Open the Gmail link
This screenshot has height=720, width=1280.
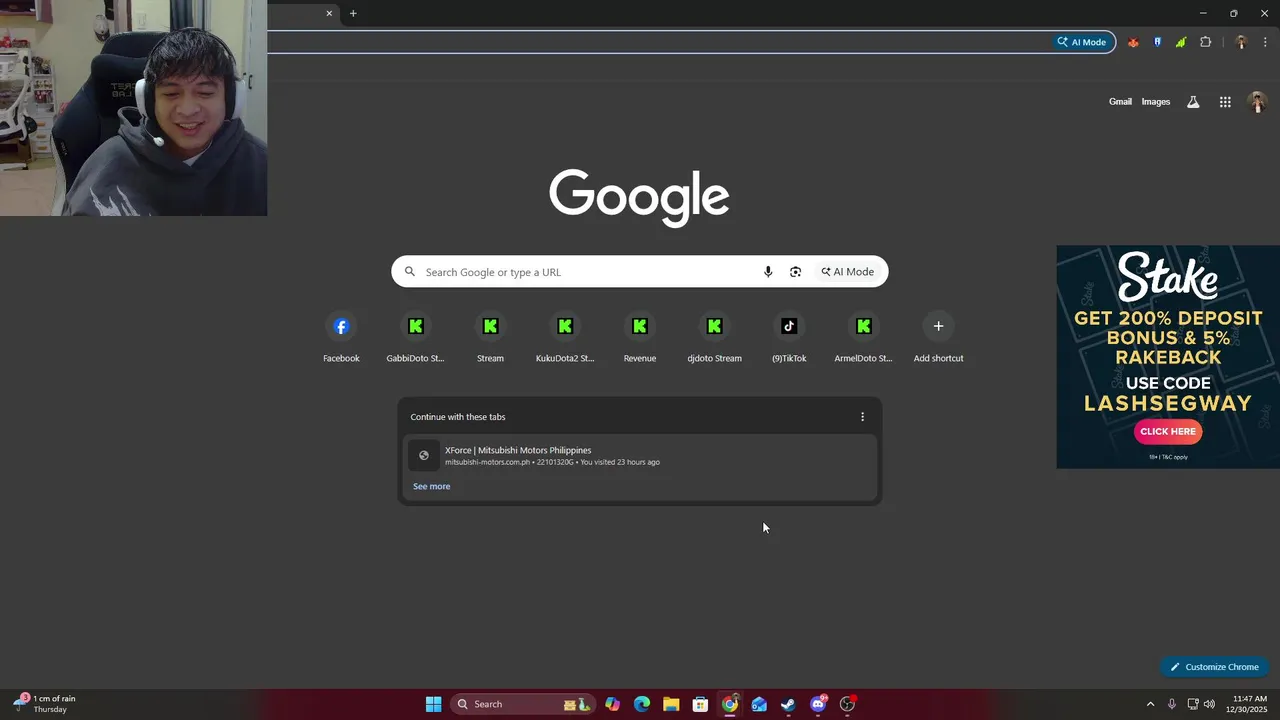coord(1120,102)
